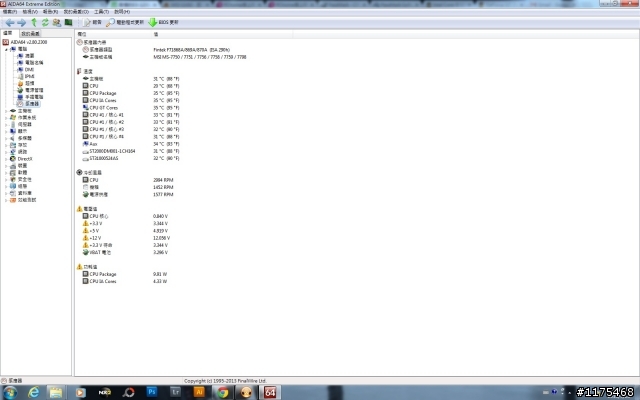Click the Value column header

pyautogui.click(x=222, y=34)
